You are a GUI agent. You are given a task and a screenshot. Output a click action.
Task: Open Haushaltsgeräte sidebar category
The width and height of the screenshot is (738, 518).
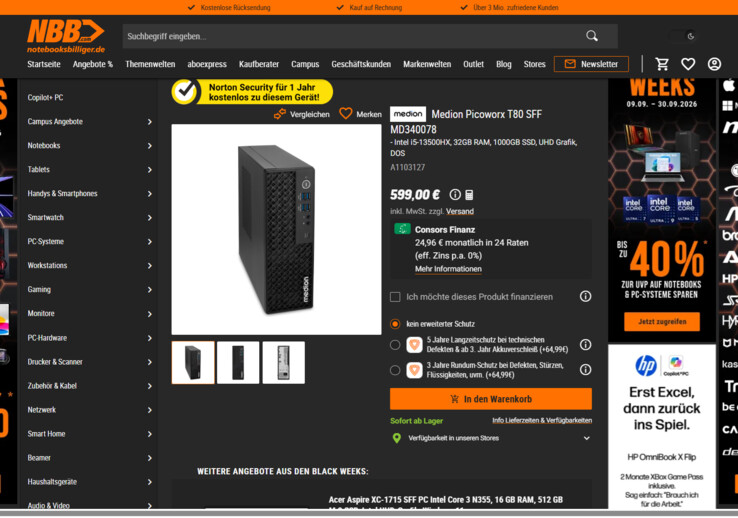52,482
